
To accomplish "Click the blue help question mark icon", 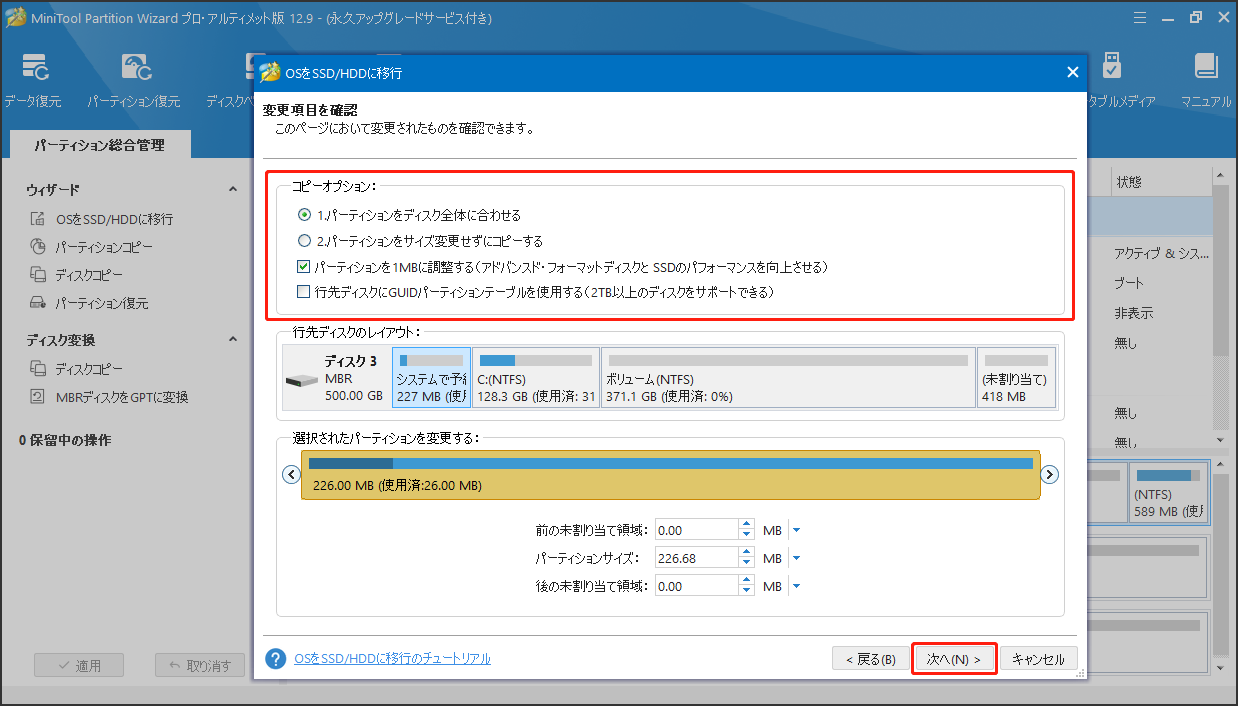I will (276, 659).
